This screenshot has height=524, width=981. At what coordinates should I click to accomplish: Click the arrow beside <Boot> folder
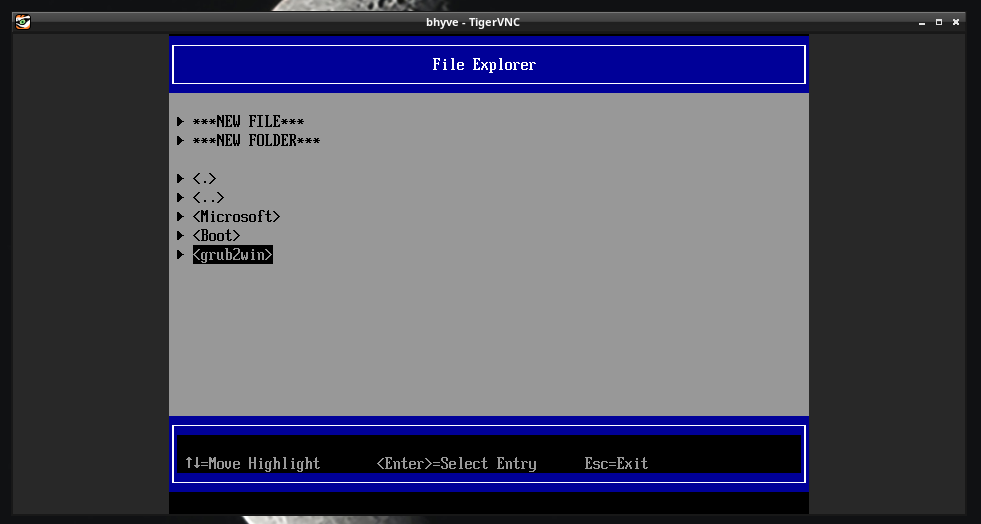[x=181, y=236]
